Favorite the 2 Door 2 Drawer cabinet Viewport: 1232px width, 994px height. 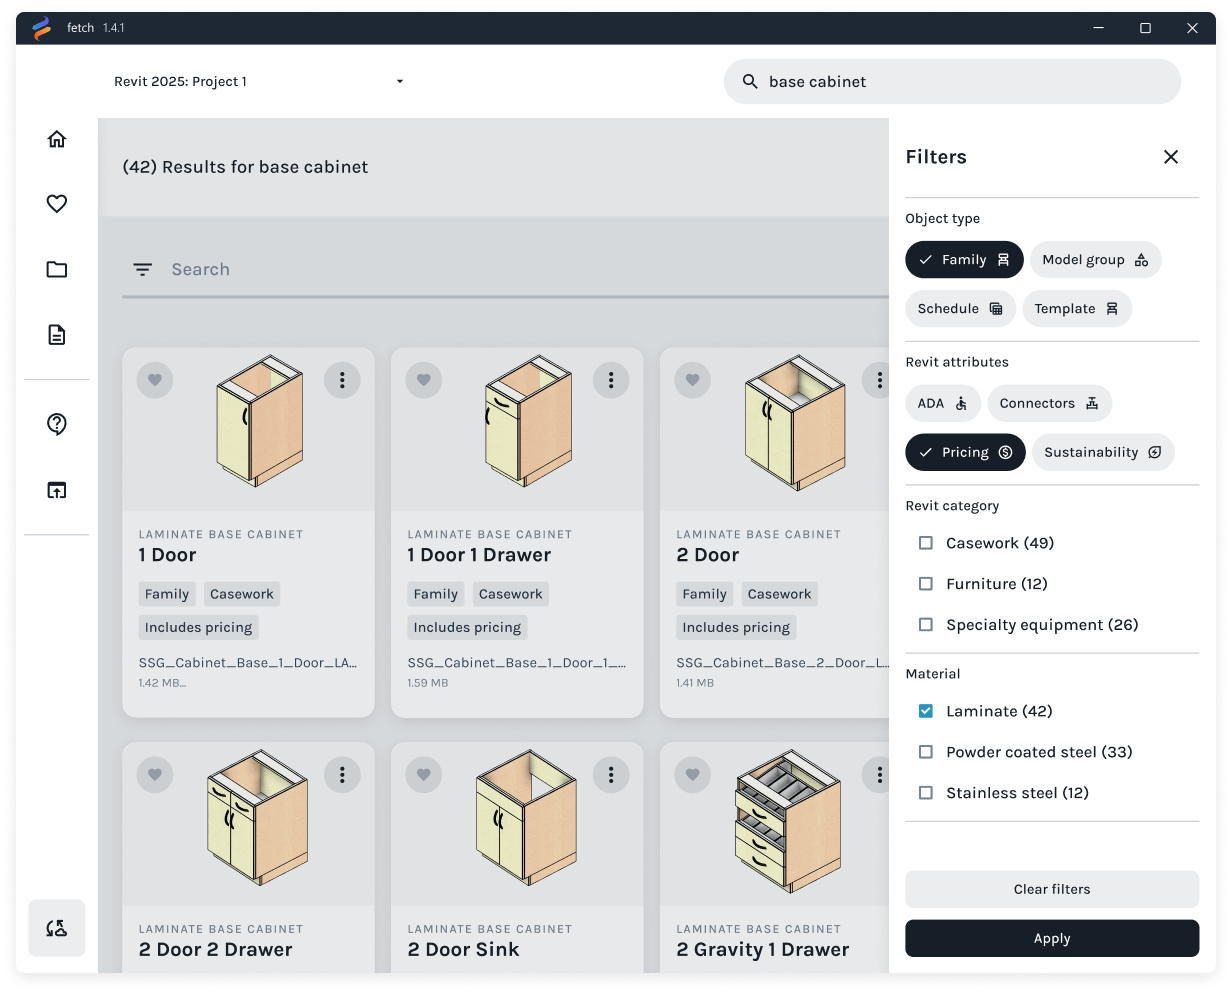[155, 774]
